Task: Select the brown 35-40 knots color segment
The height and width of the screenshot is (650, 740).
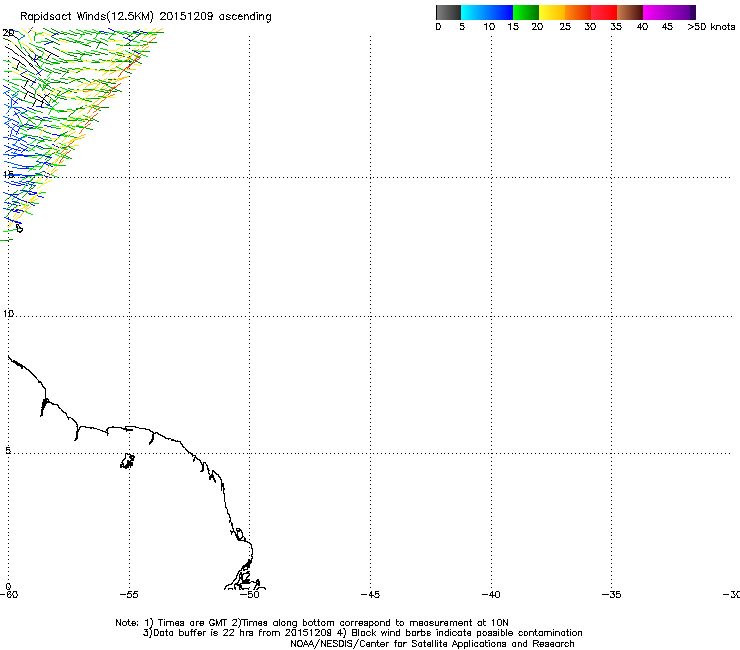Action: (x=630, y=12)
